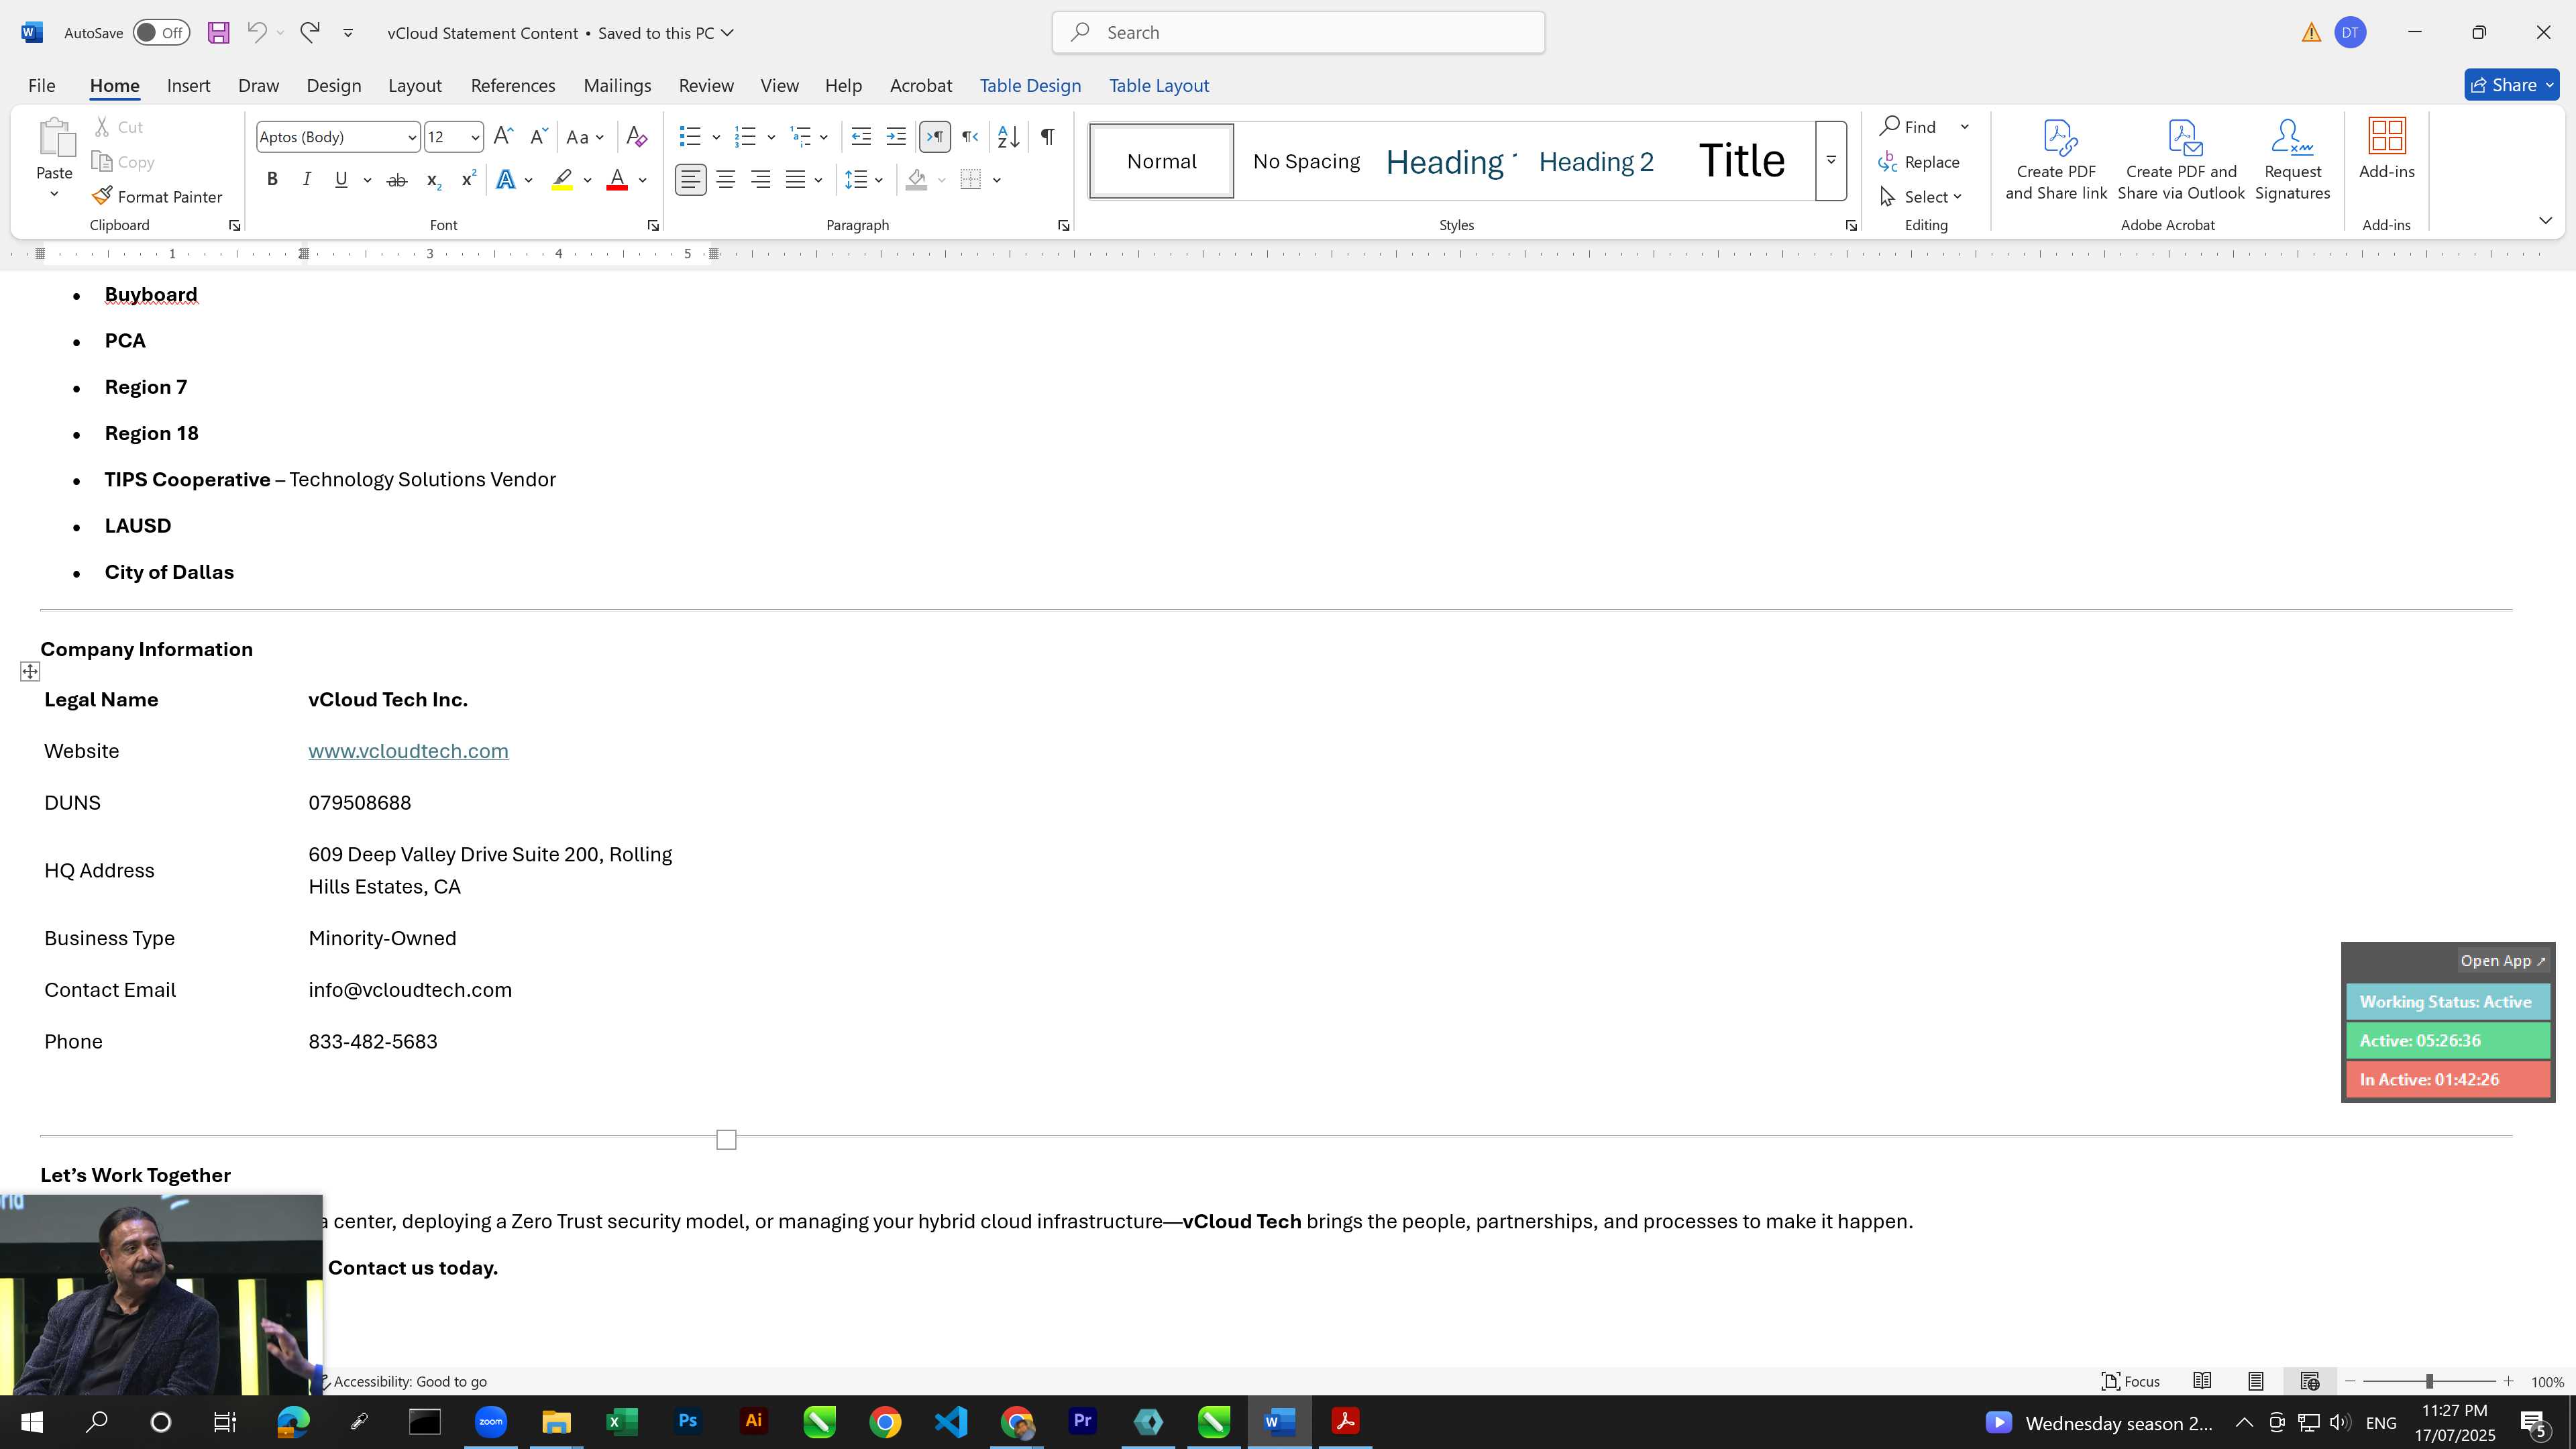
Task: Apply red font color
Action: click(617, 180)
